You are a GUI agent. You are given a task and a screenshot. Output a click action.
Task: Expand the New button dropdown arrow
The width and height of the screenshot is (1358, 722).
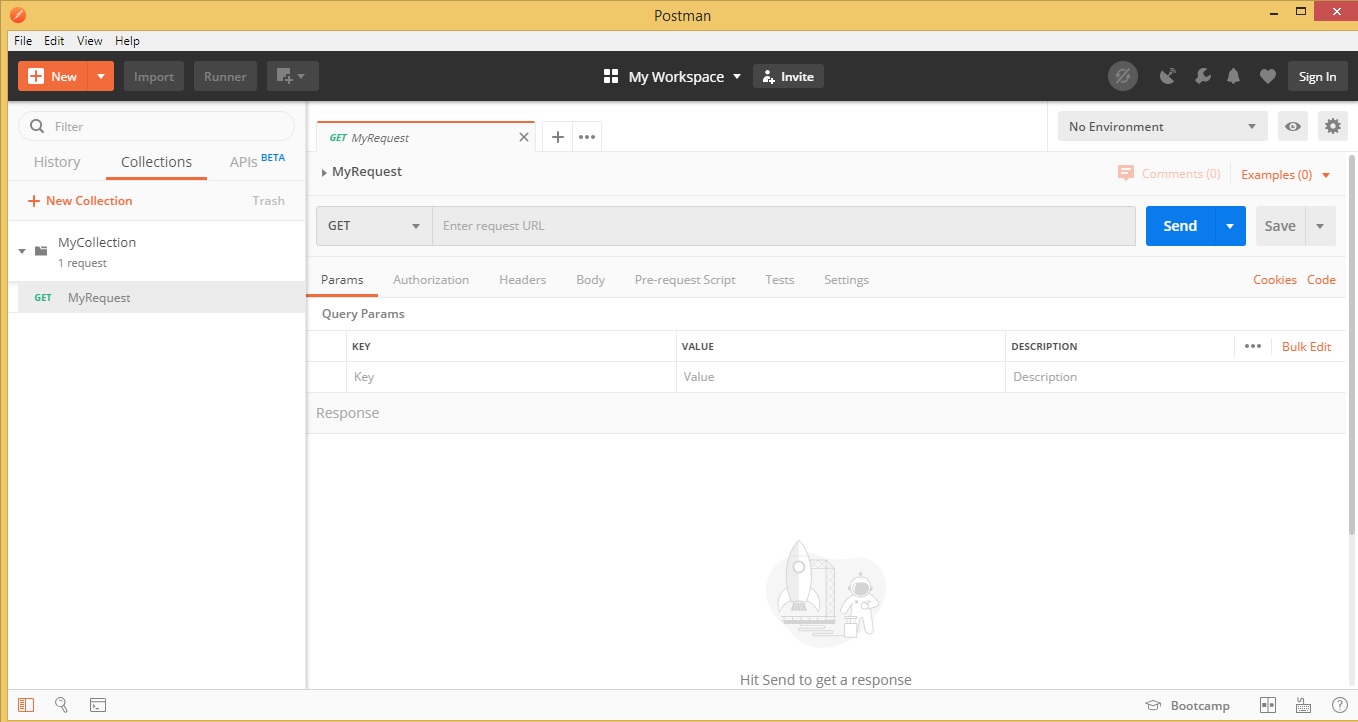101,76
